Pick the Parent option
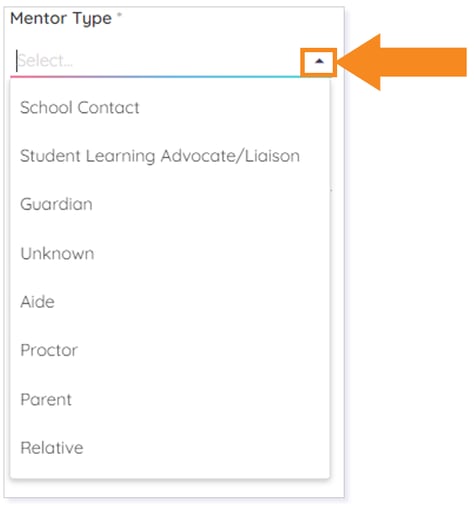Image resolution: width=474 pixels, height=506 pixels. pos(170,399)
